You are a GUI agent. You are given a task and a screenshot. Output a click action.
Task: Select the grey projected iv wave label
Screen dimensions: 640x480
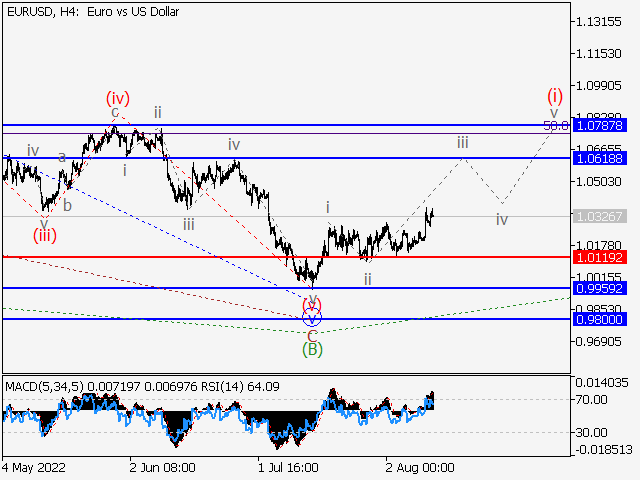(502, 220)
